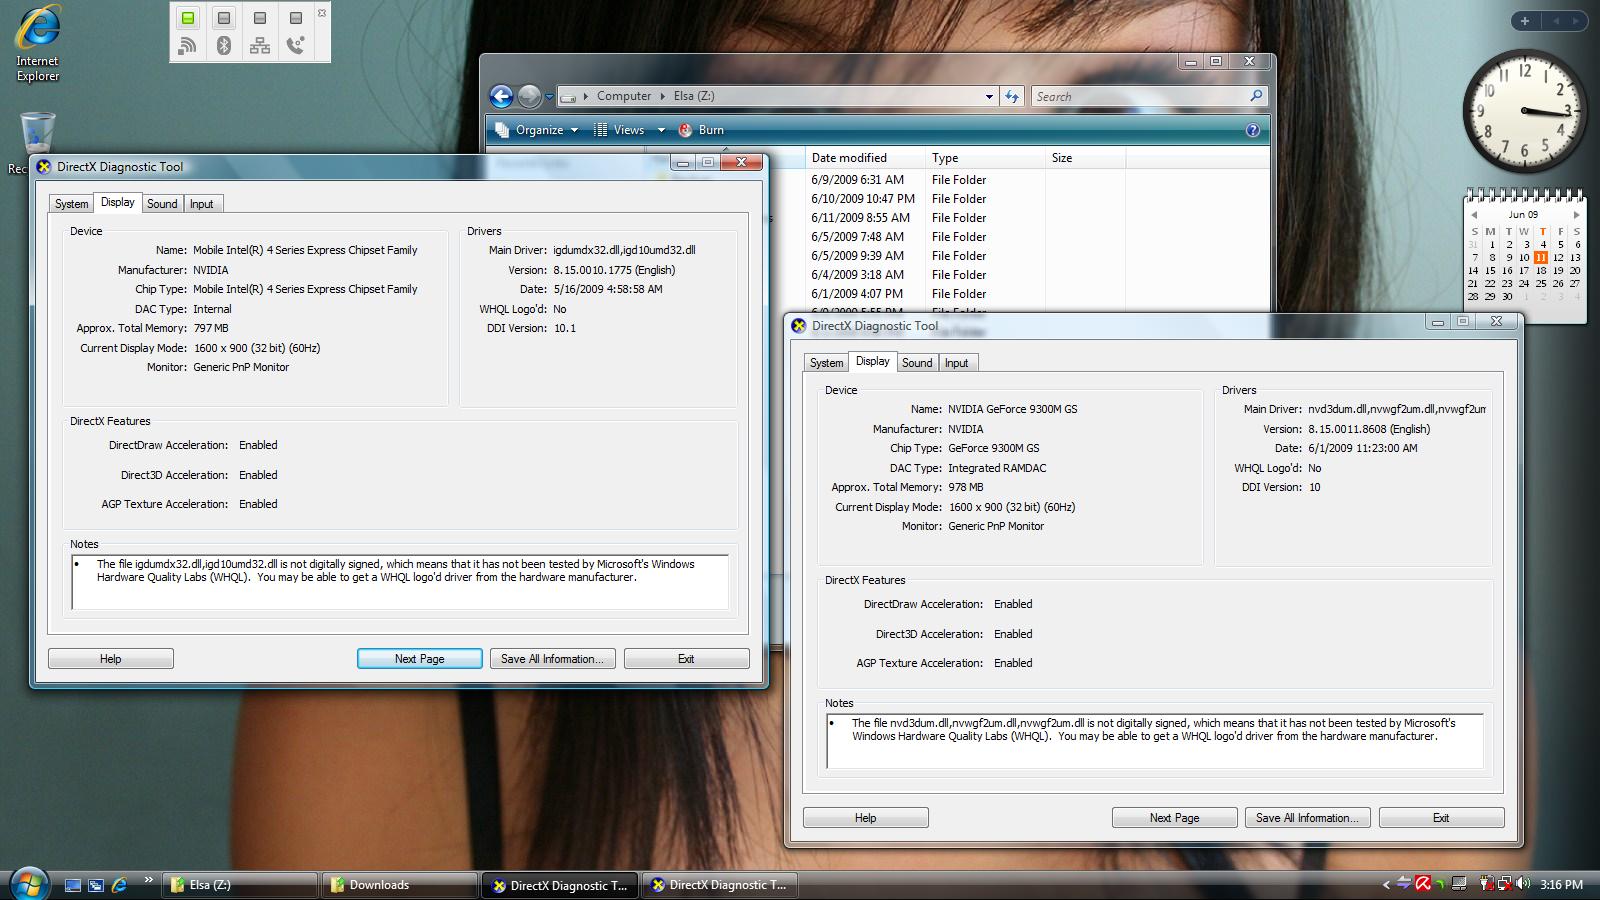The height and width of the screenshot is (900, 1600).
Task: Go to next month in calendar gadget
Action: pyautogui.click(x=1576, y=215)
